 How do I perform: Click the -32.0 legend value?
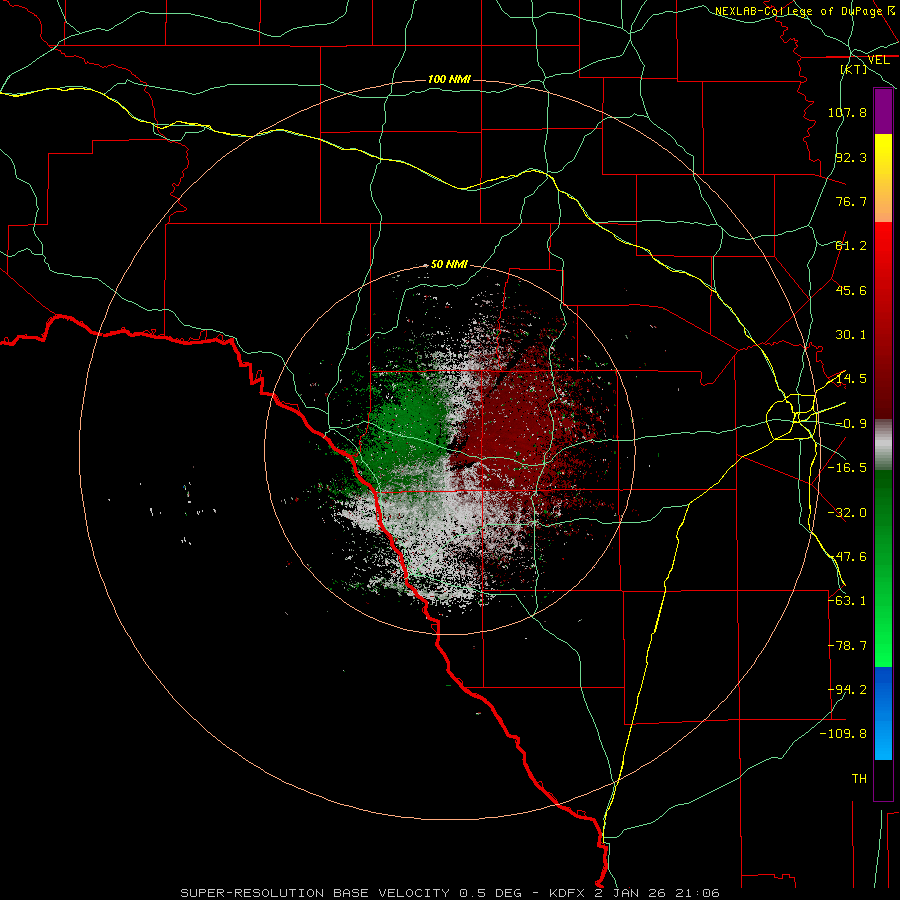click(847, 513)
